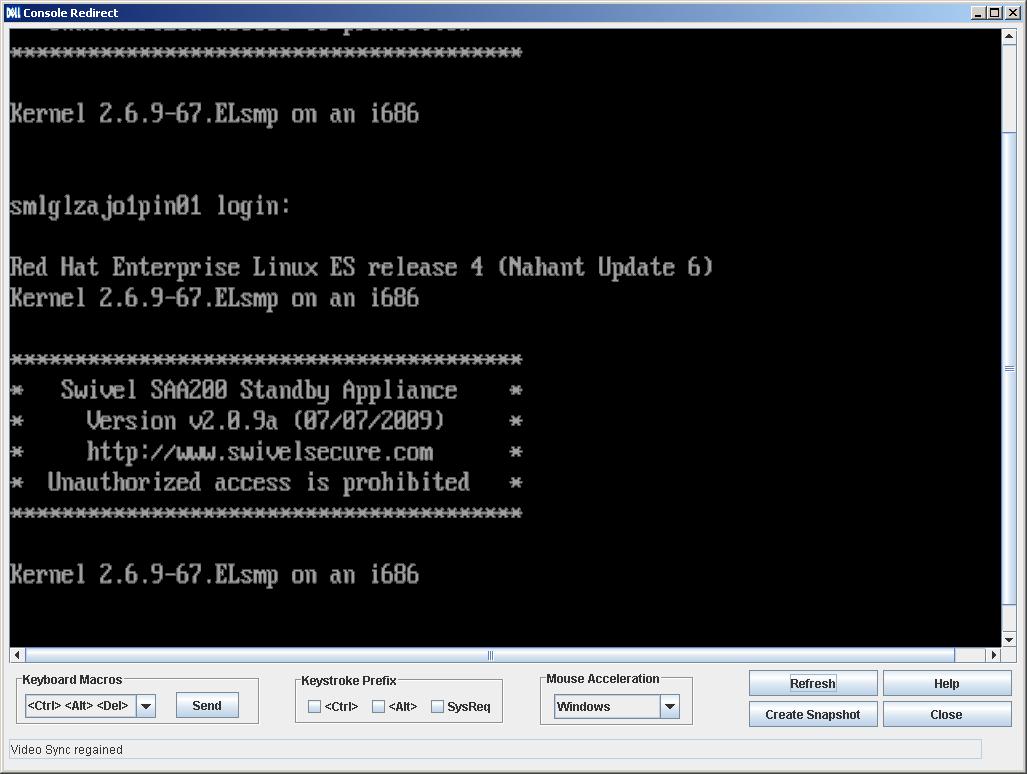
Task: Open Help for Console Redirect
Action: (946, 683)
